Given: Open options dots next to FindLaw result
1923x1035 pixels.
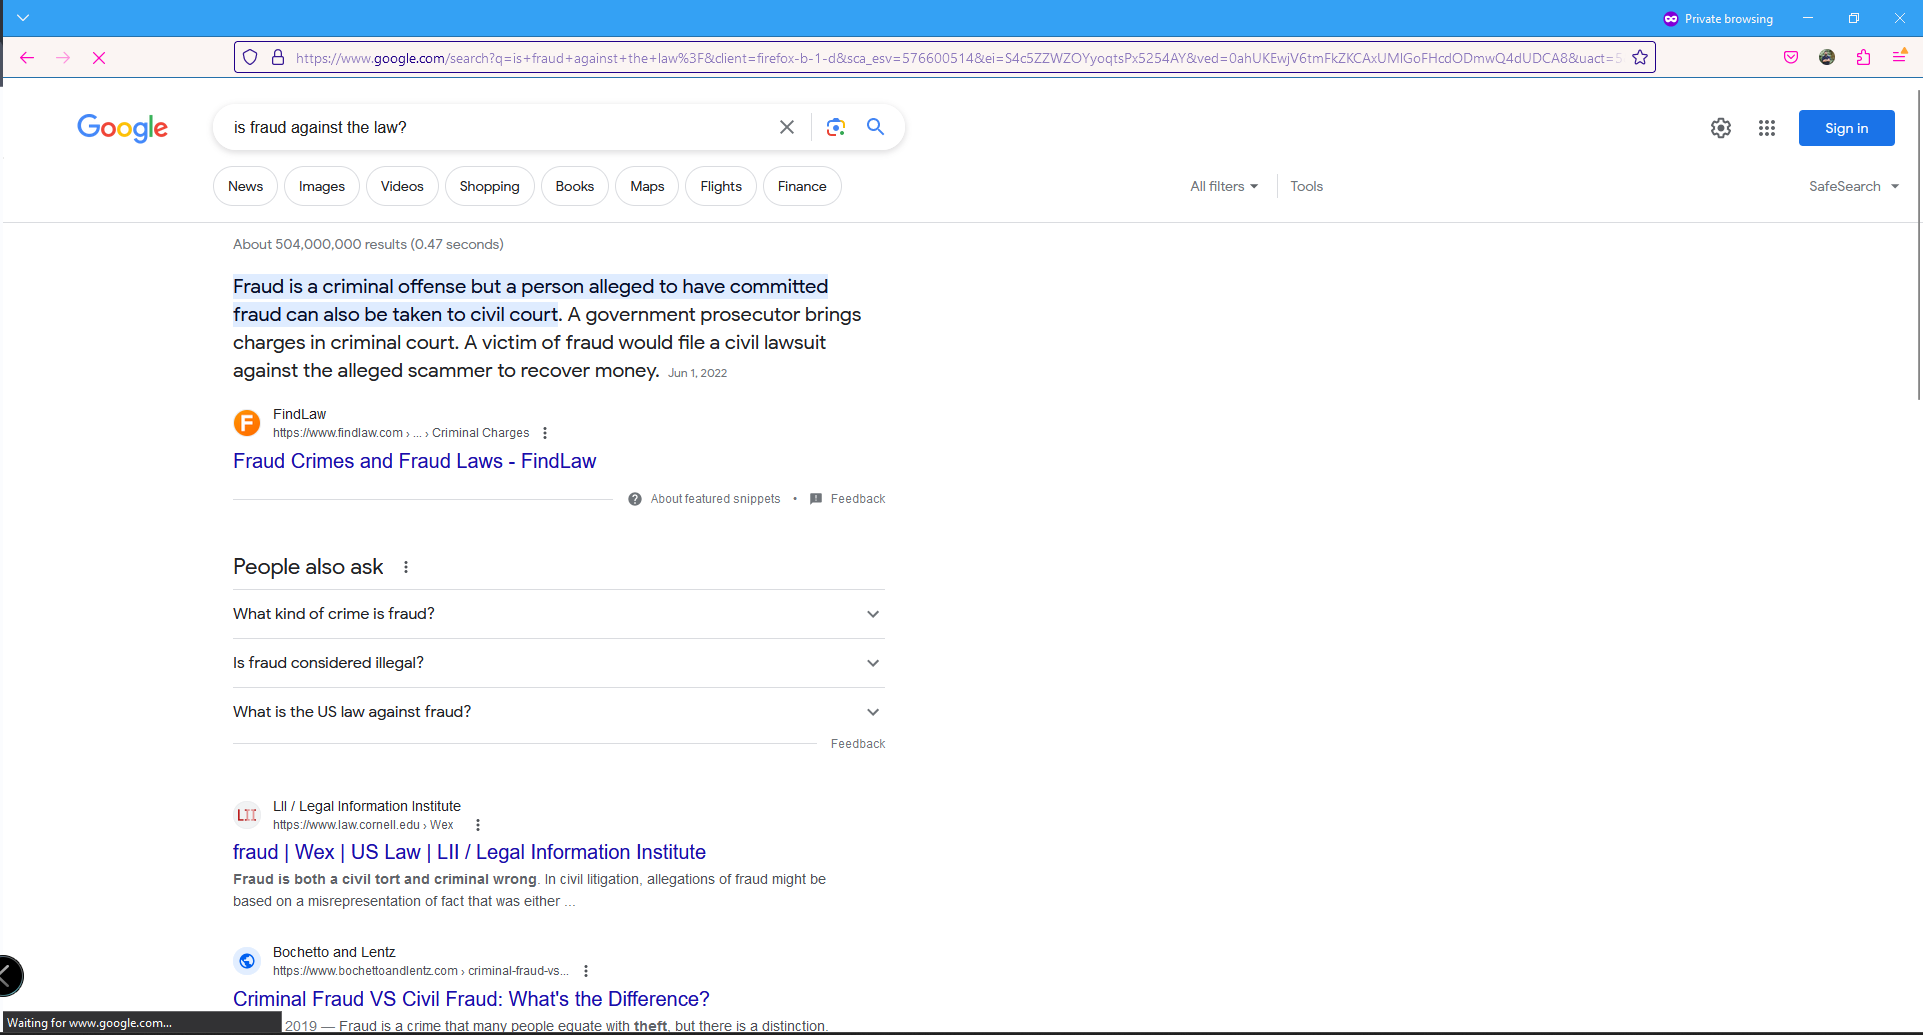Looking at the screenshot, I should coord(545,433).
